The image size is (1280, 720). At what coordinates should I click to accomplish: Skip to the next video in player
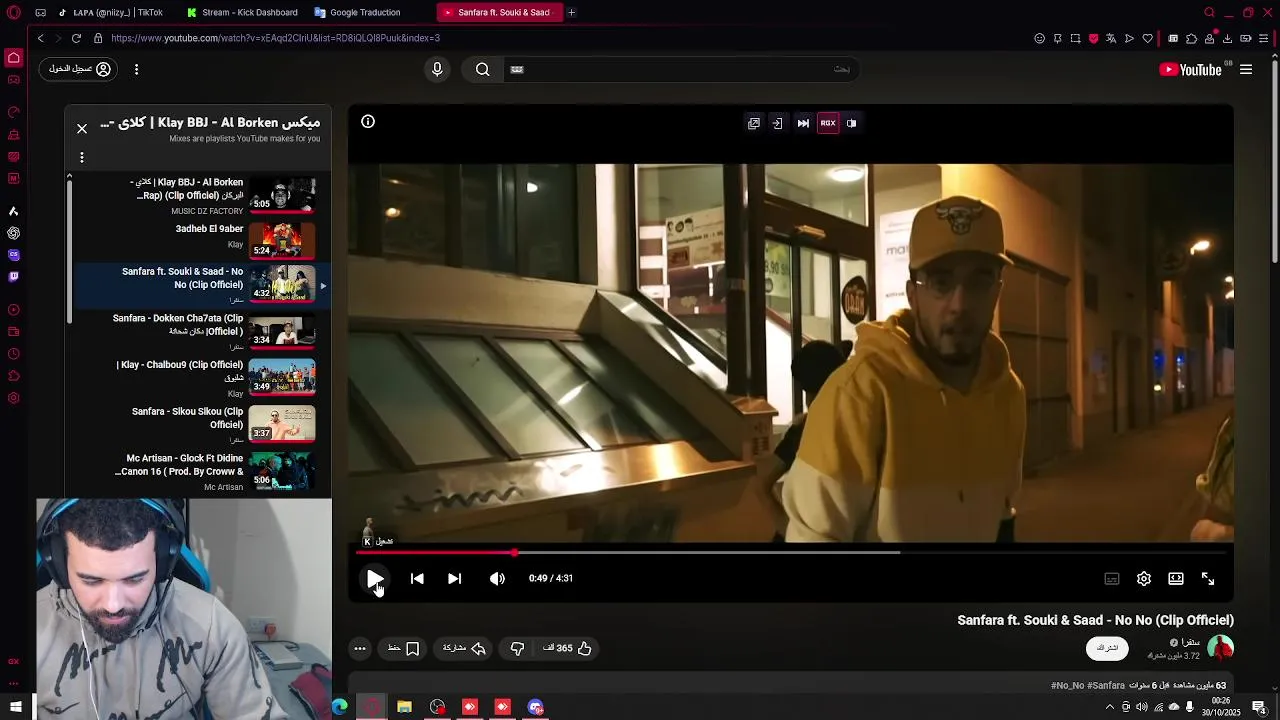coord(454,578)
